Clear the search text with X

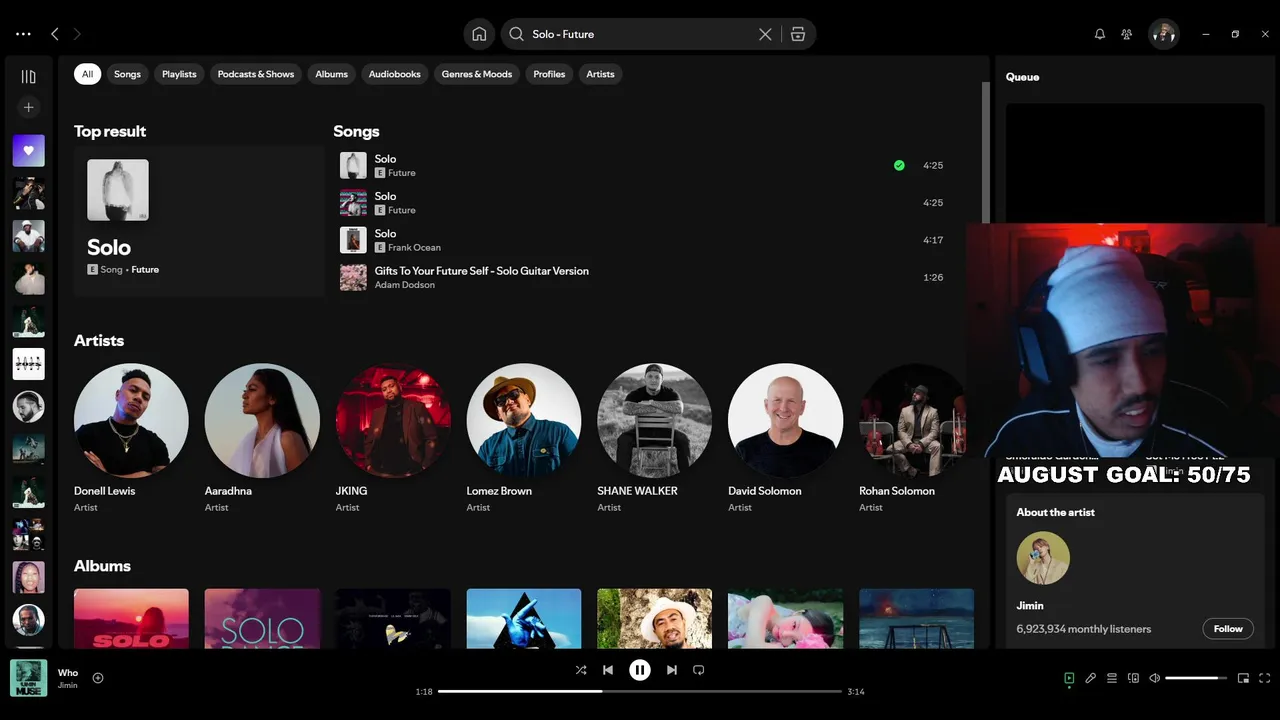[x=765, y=34]
